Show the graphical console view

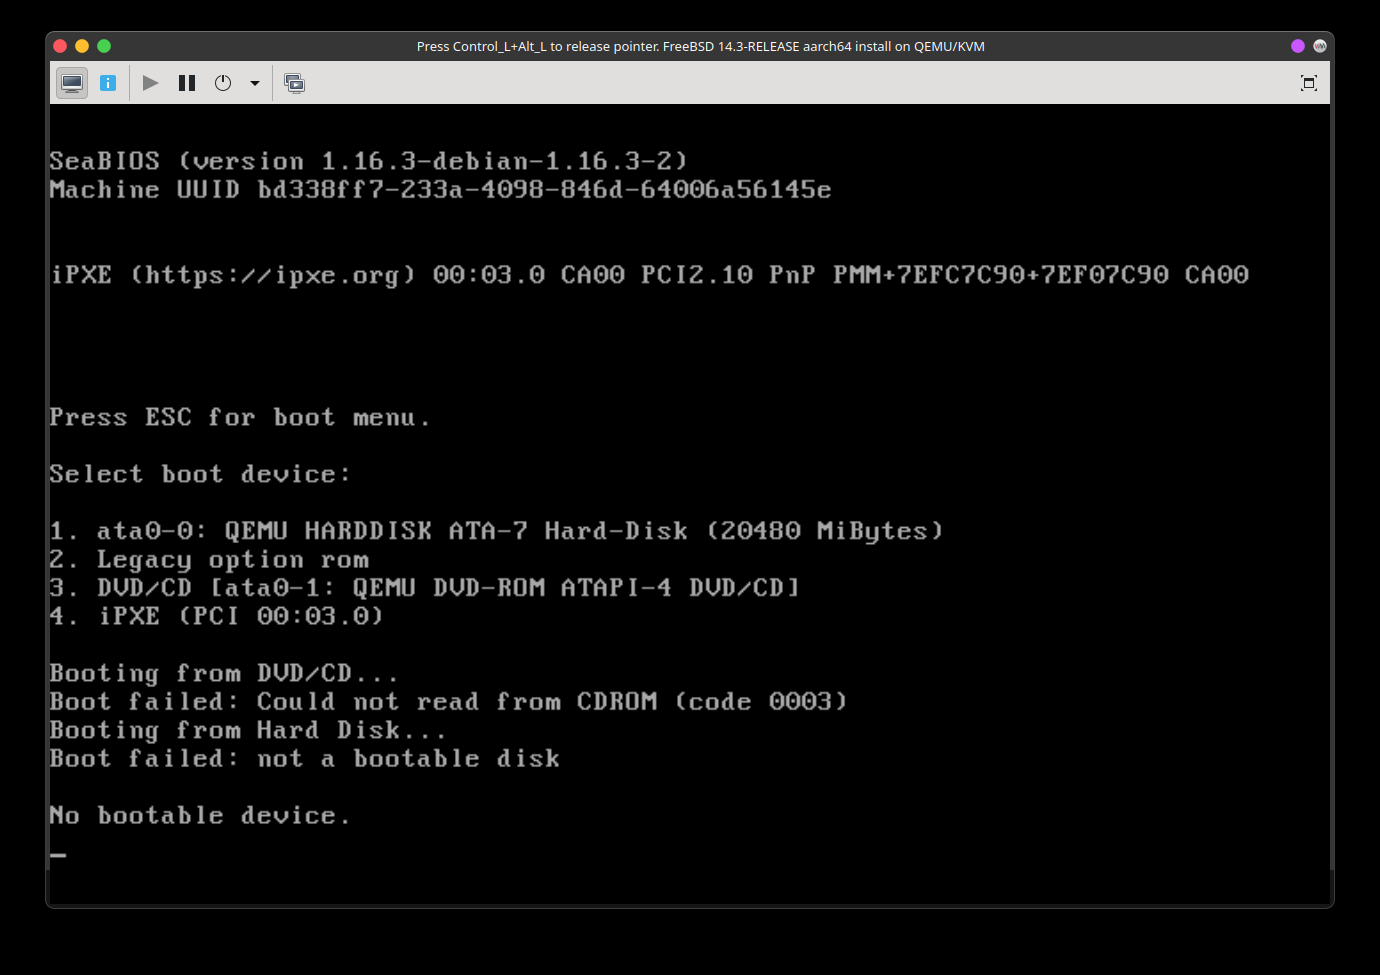pyautogui.click(x=72, y=83)
